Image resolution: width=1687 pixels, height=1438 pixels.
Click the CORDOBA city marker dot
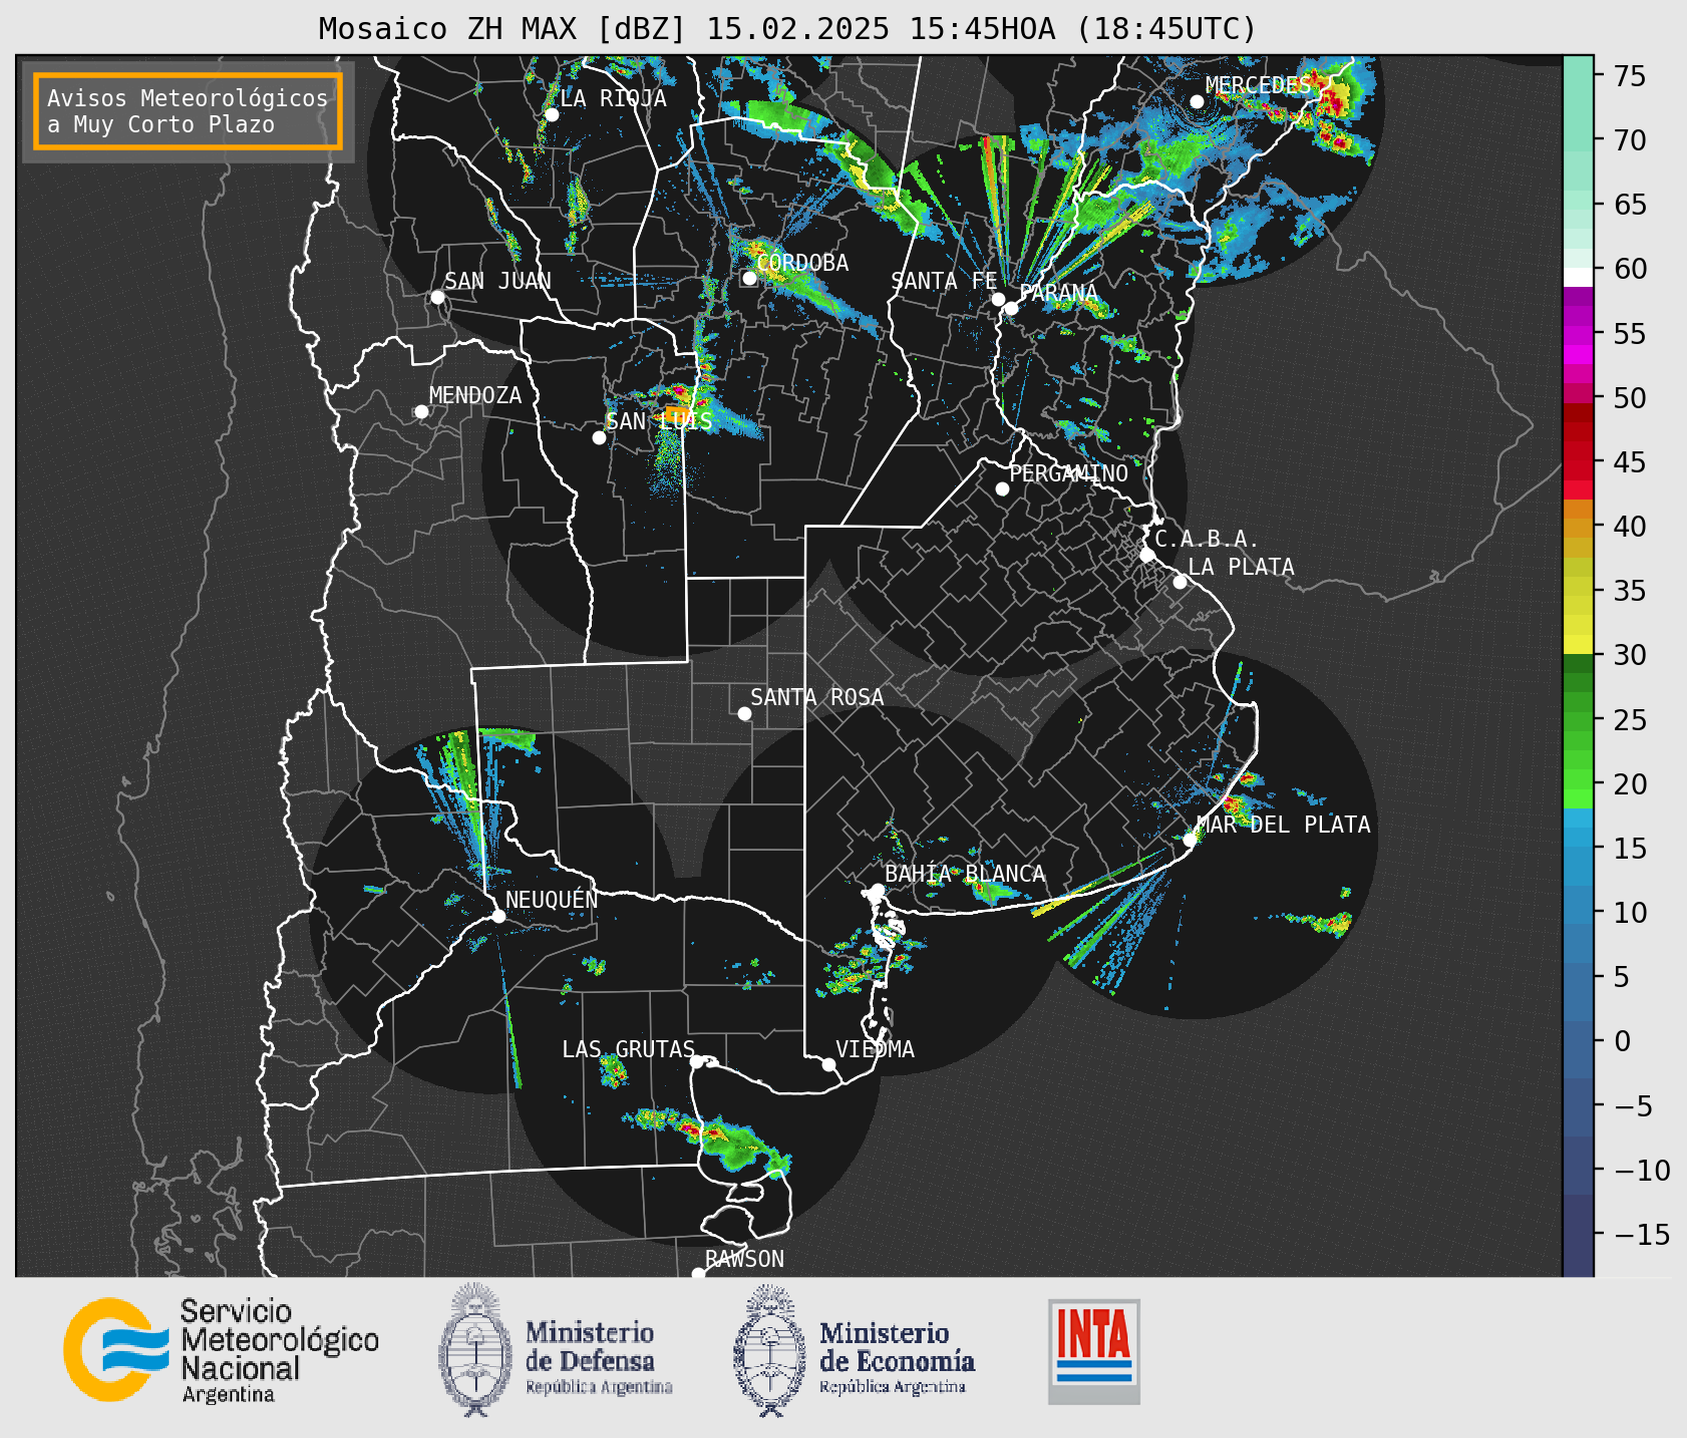coord(749,278)
